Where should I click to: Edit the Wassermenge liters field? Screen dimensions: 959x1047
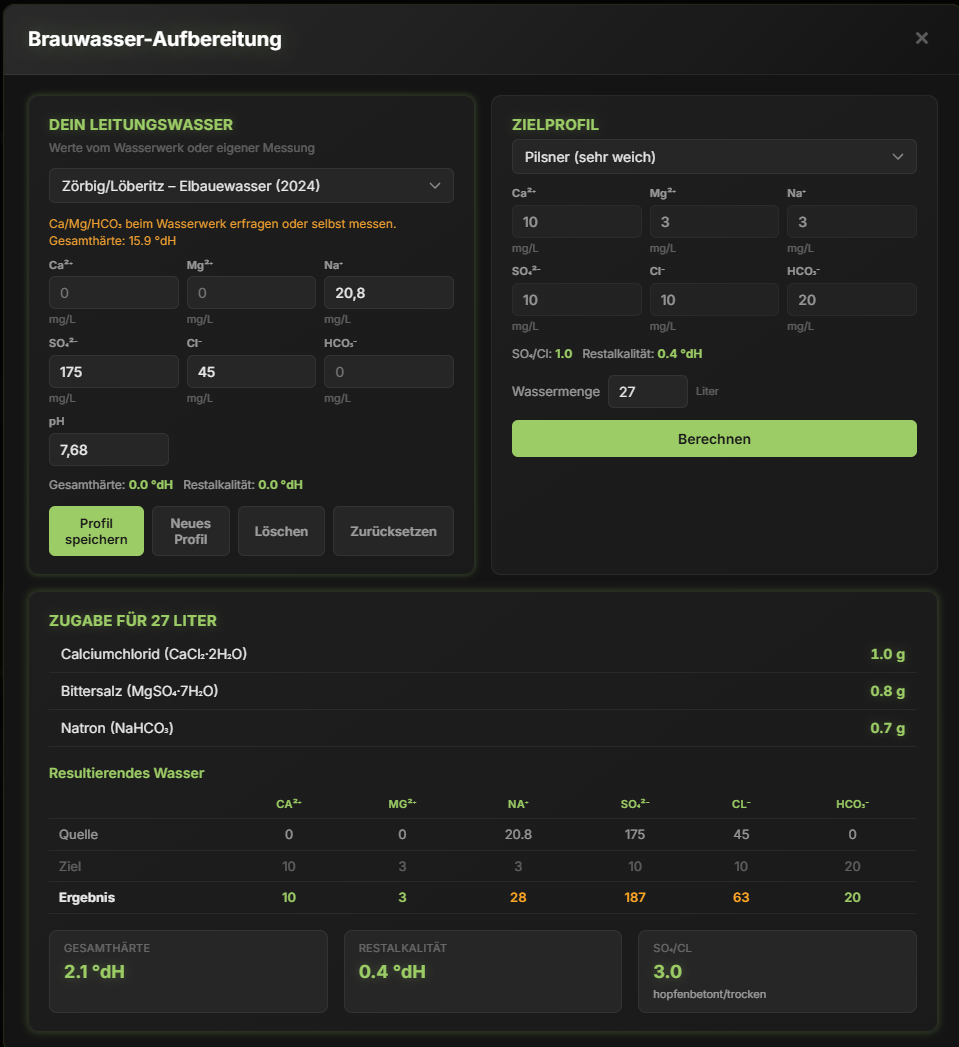647,392
